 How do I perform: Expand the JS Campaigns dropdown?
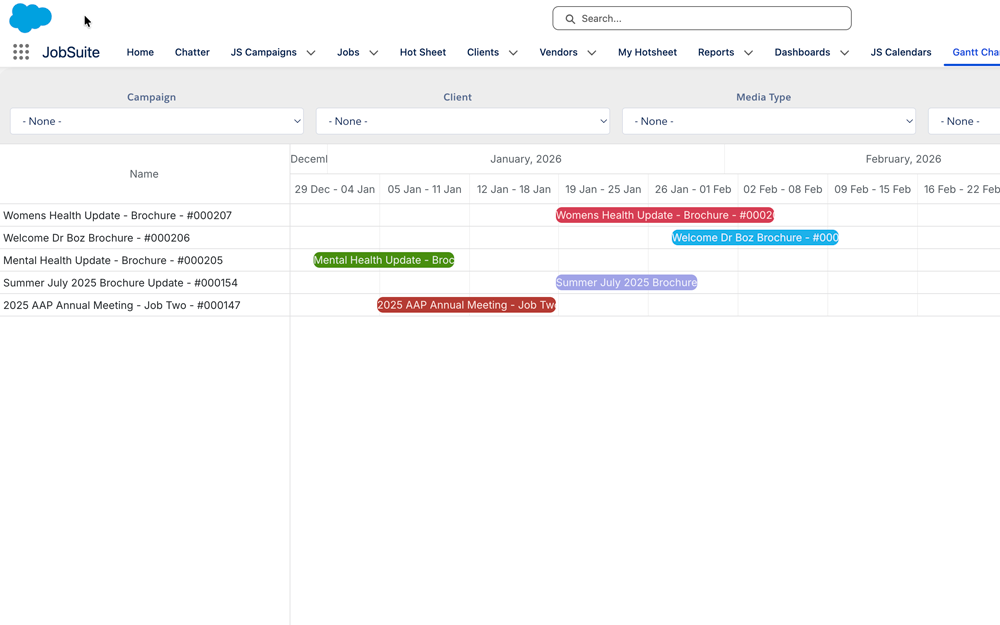[x=311, y=52]
